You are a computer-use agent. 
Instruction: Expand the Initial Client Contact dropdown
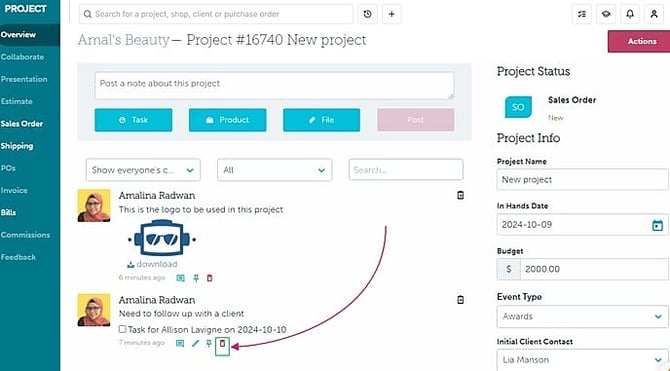[x=582, y=360]
